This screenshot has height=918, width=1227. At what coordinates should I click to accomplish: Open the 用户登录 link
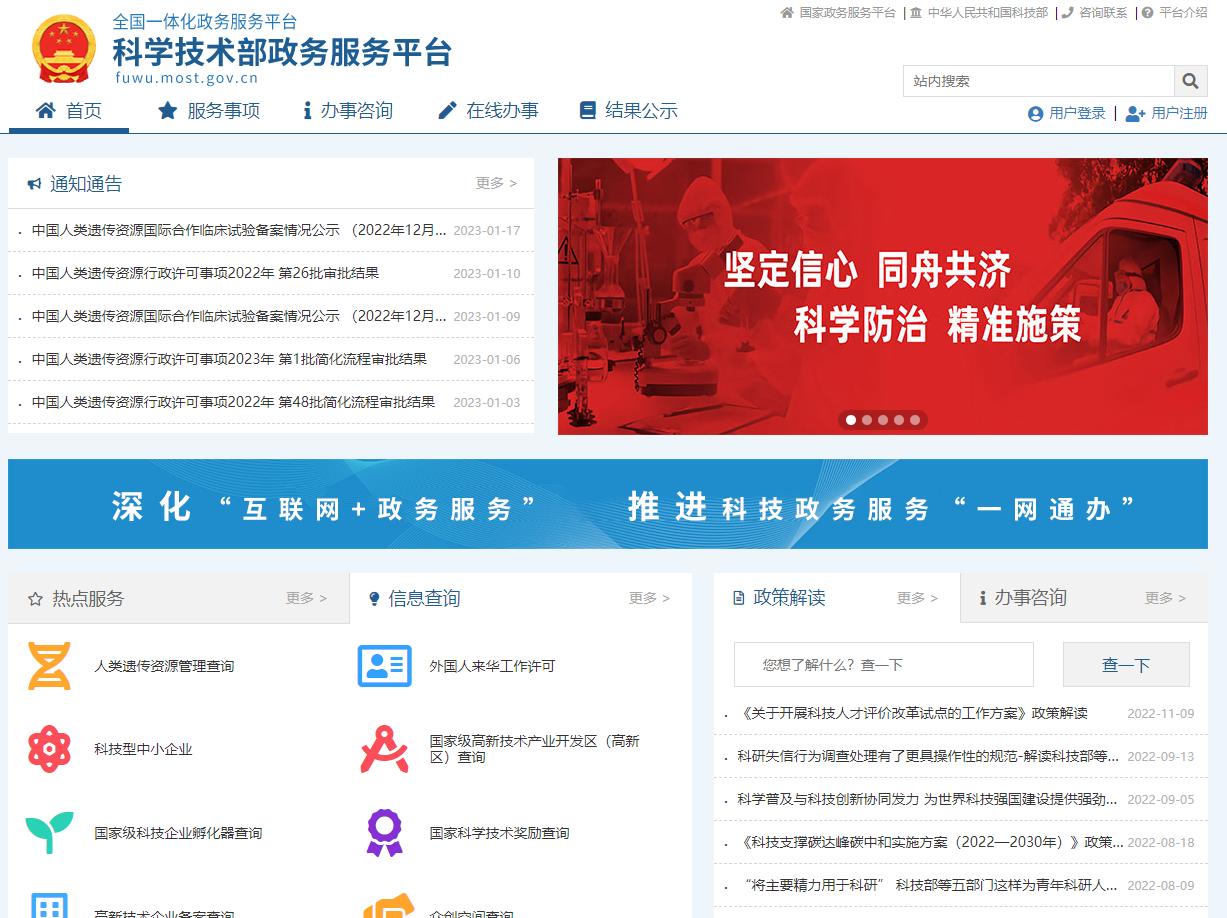click(1067, 113)
